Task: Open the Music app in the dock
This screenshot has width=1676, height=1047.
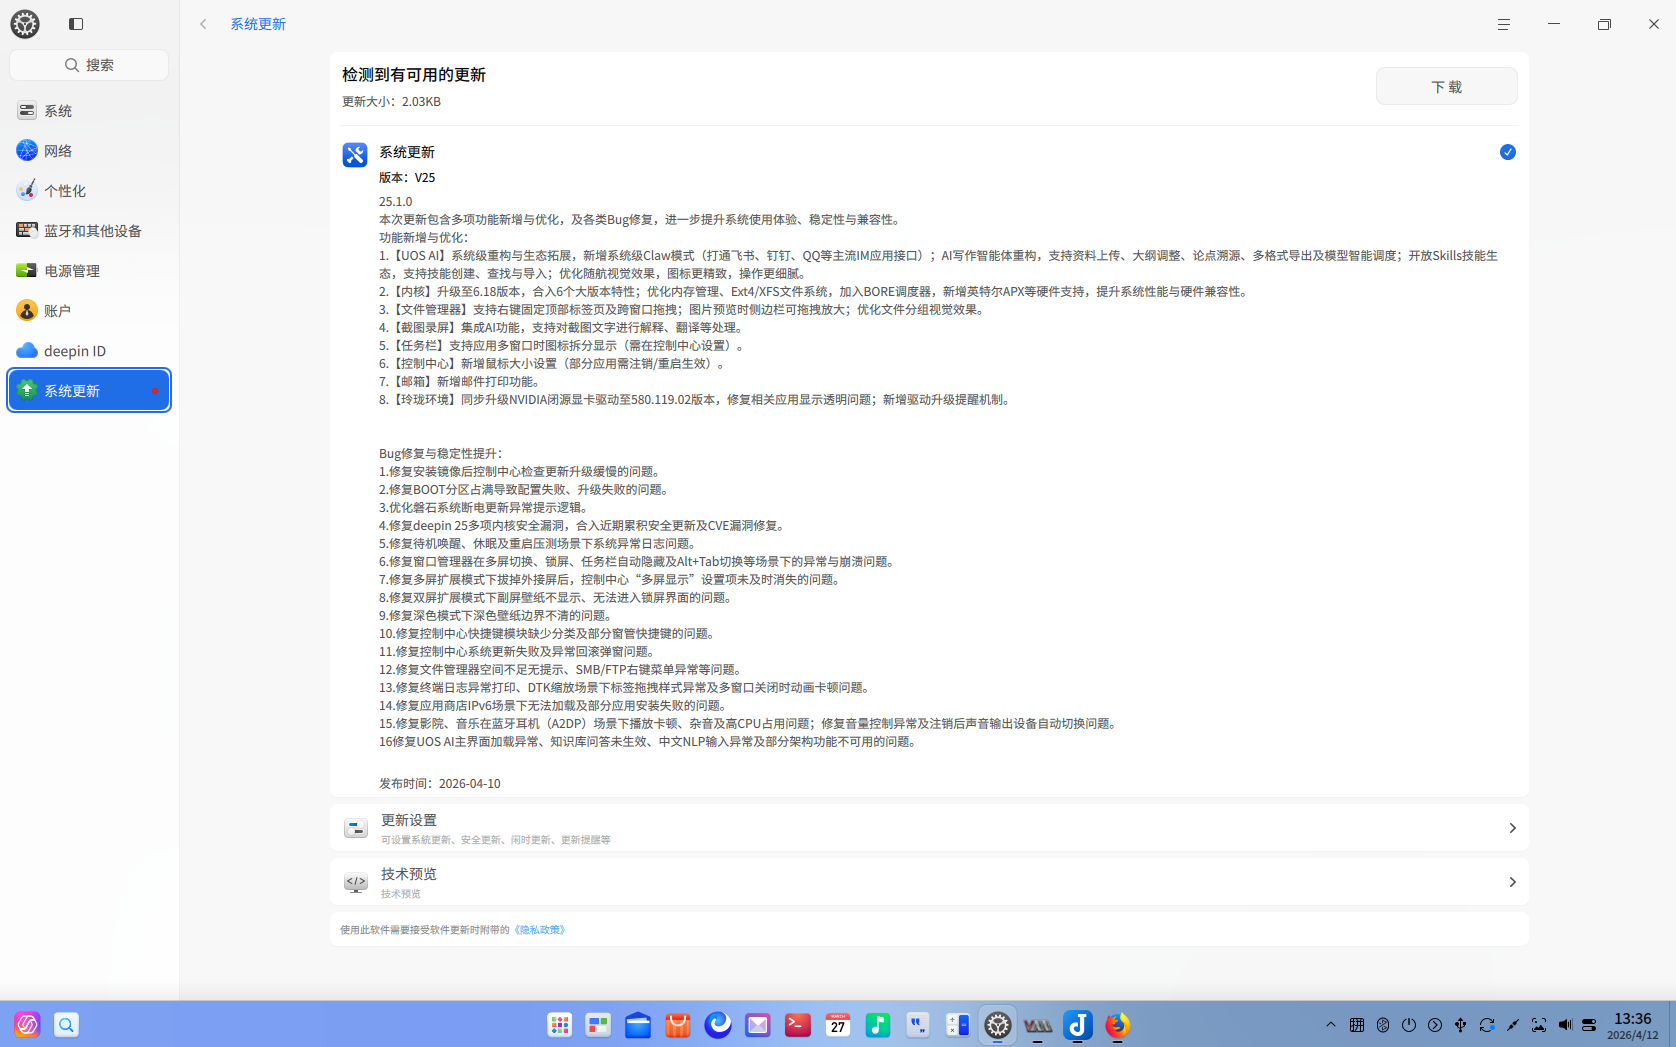Action: (878, 1025)
